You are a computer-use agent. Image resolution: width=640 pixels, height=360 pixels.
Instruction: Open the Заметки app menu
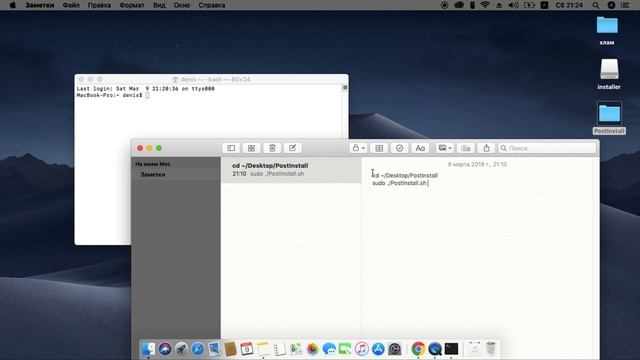39,5
